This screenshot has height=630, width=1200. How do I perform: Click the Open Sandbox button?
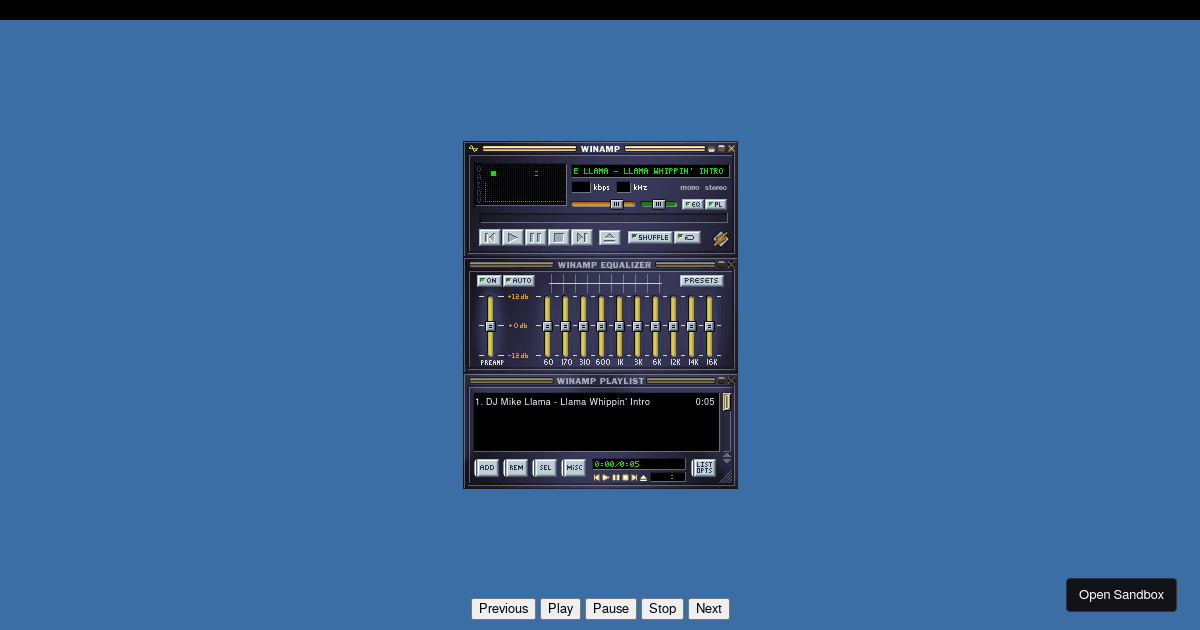(x=1120, y=595)
